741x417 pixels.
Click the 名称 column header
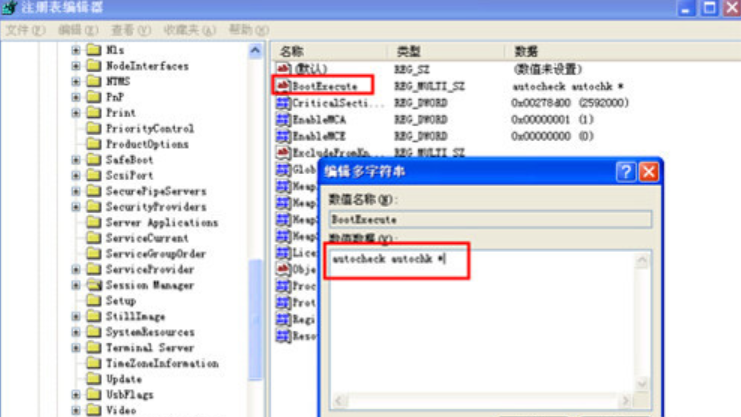[x=292, y=50]
